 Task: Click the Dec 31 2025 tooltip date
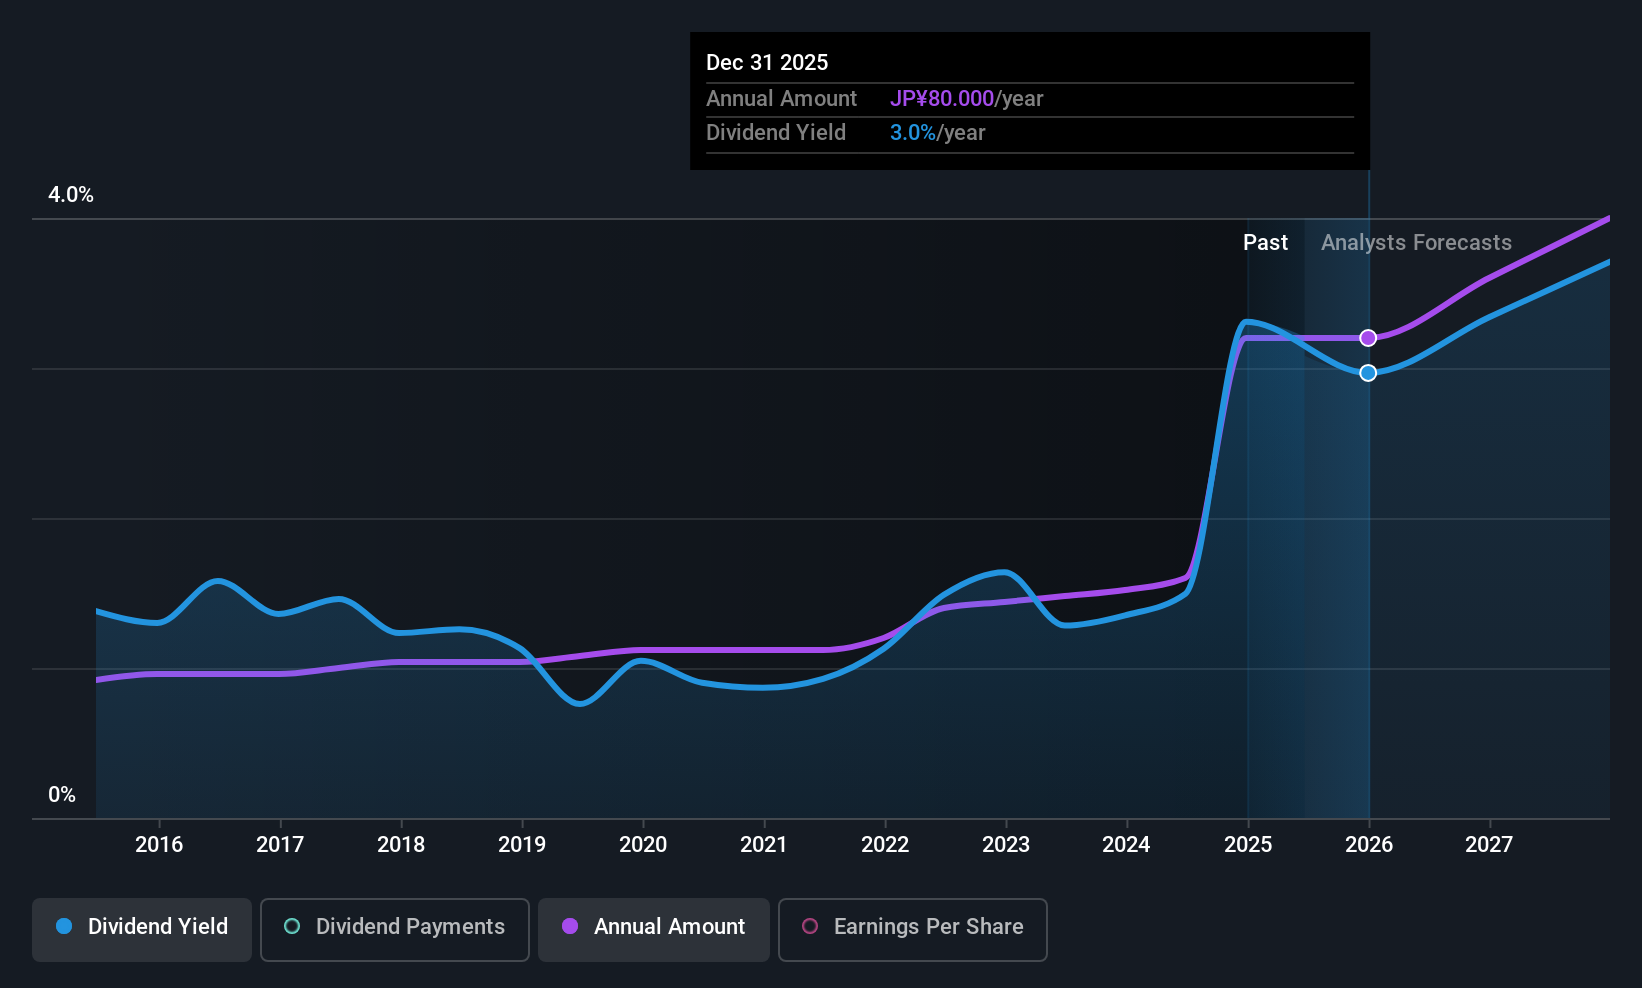pos(767,62)
